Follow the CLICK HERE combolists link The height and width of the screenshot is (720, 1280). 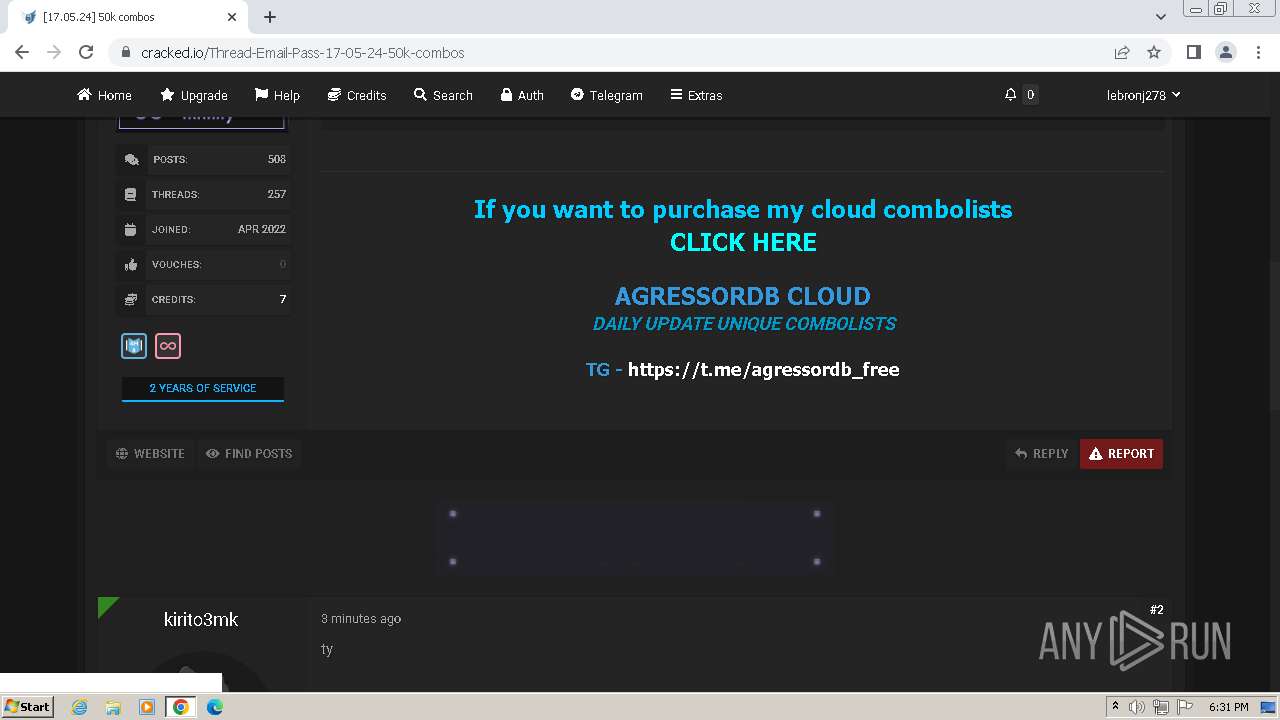point(743,242)
